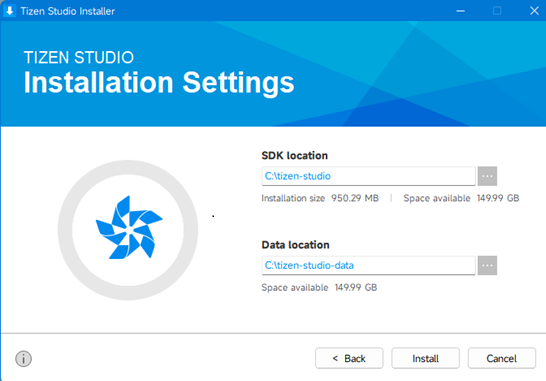The width and height of the screenshot is (546, 381).
Task: Close the Tizen Studio Installer window
Action: click(534, 11)
